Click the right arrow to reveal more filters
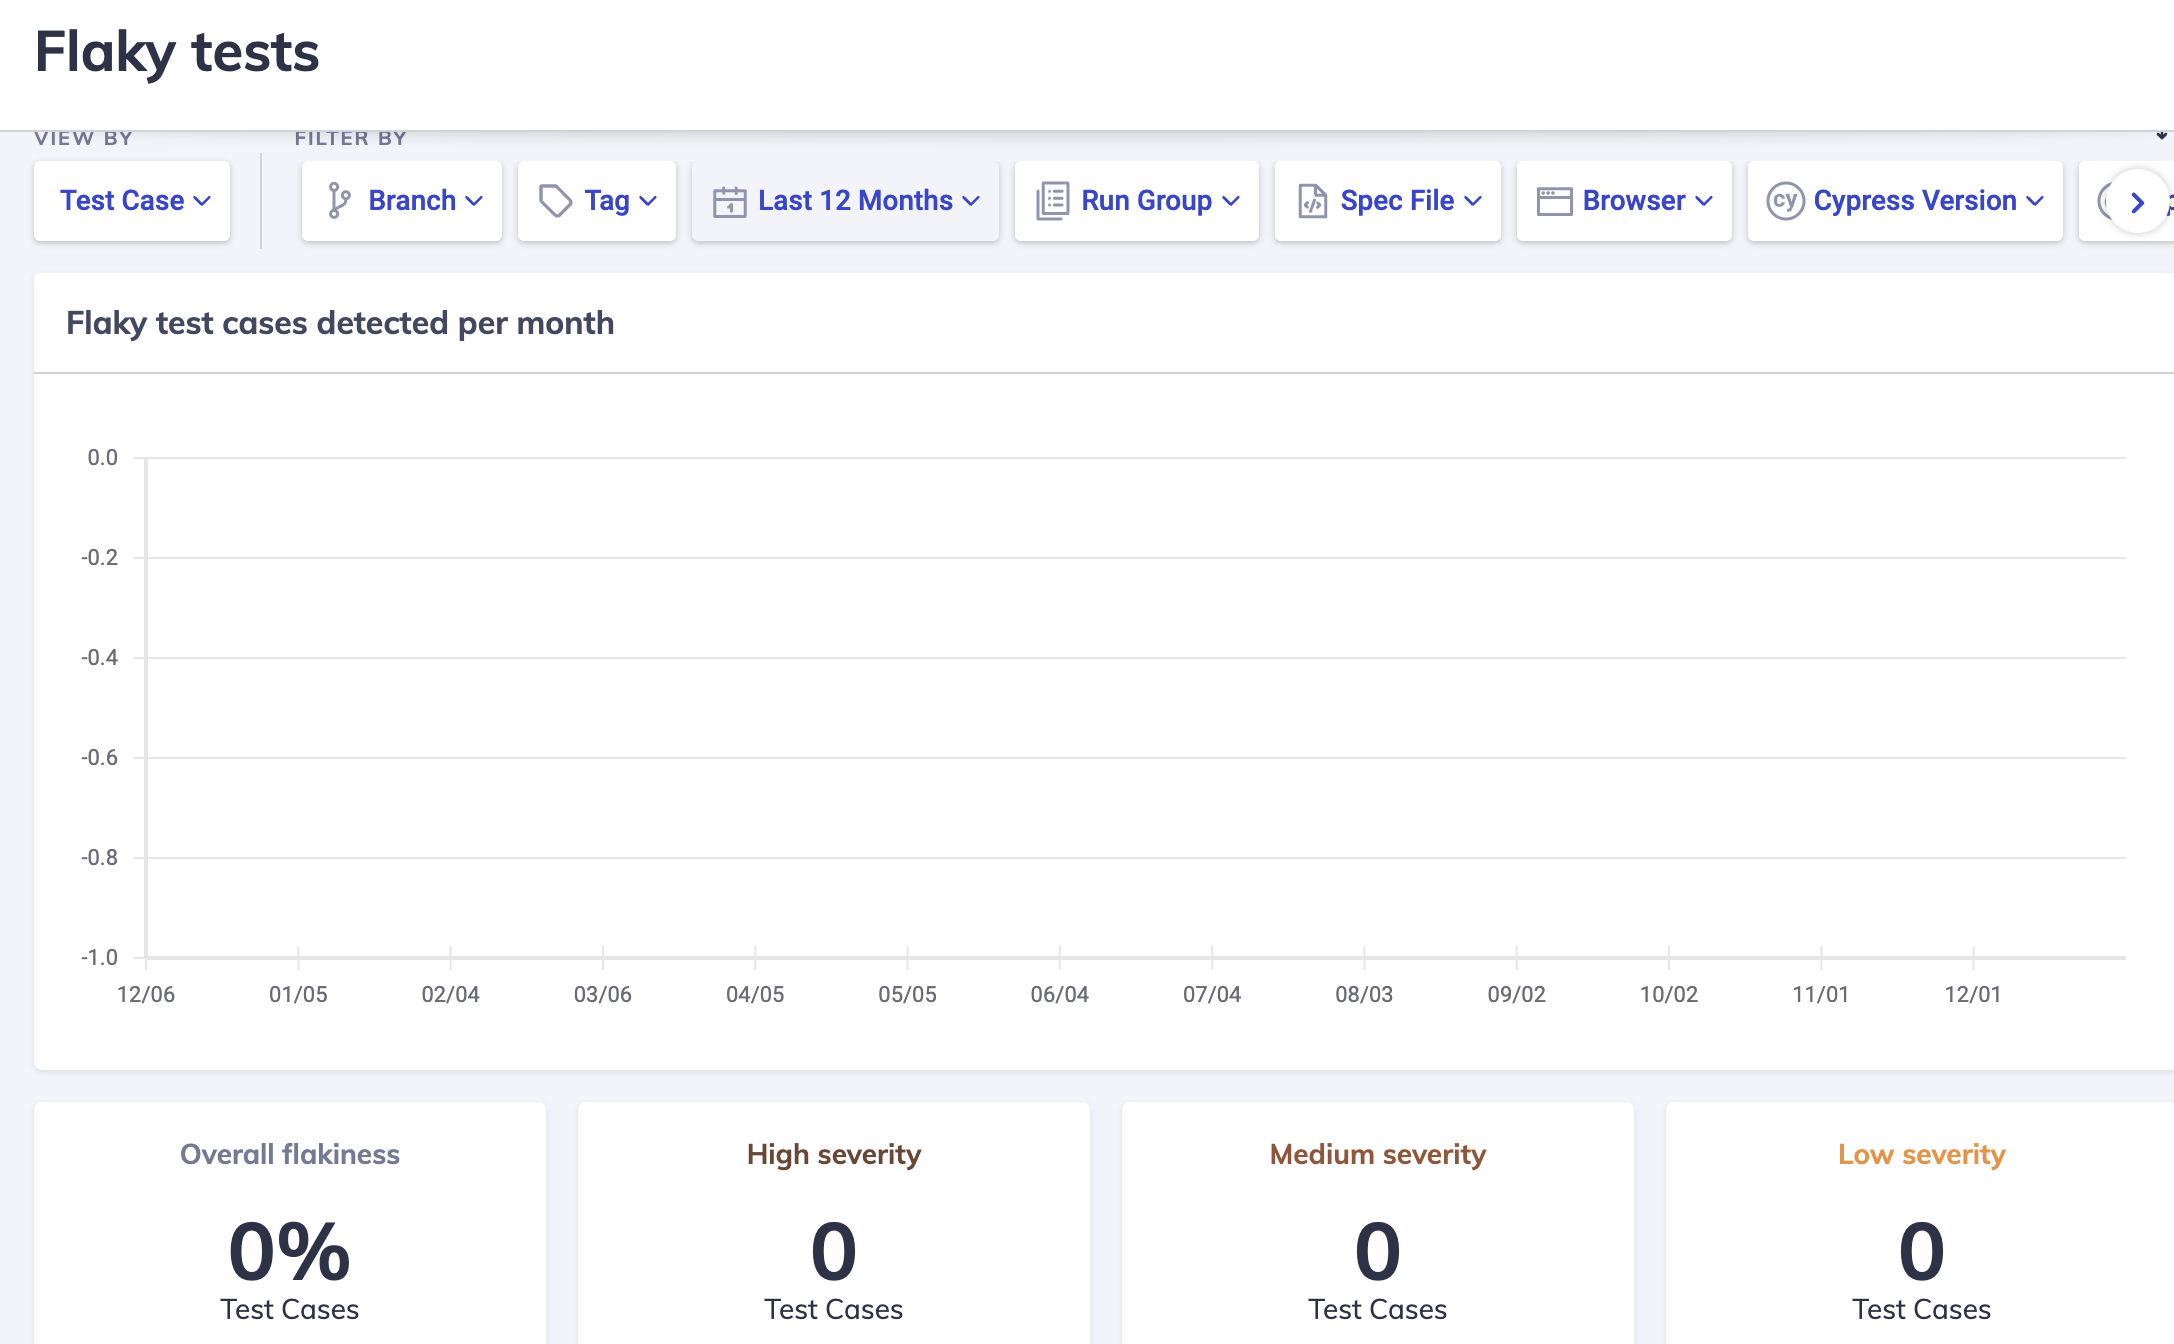 coord(2137,203)
